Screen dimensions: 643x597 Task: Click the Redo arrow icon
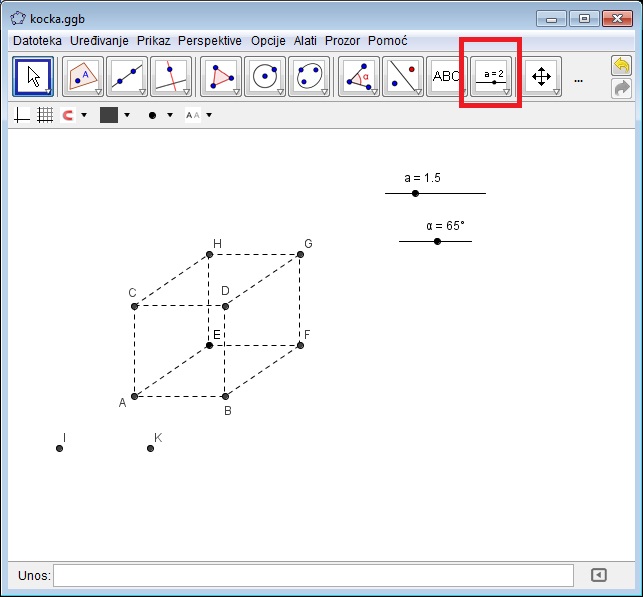[621, 89]
